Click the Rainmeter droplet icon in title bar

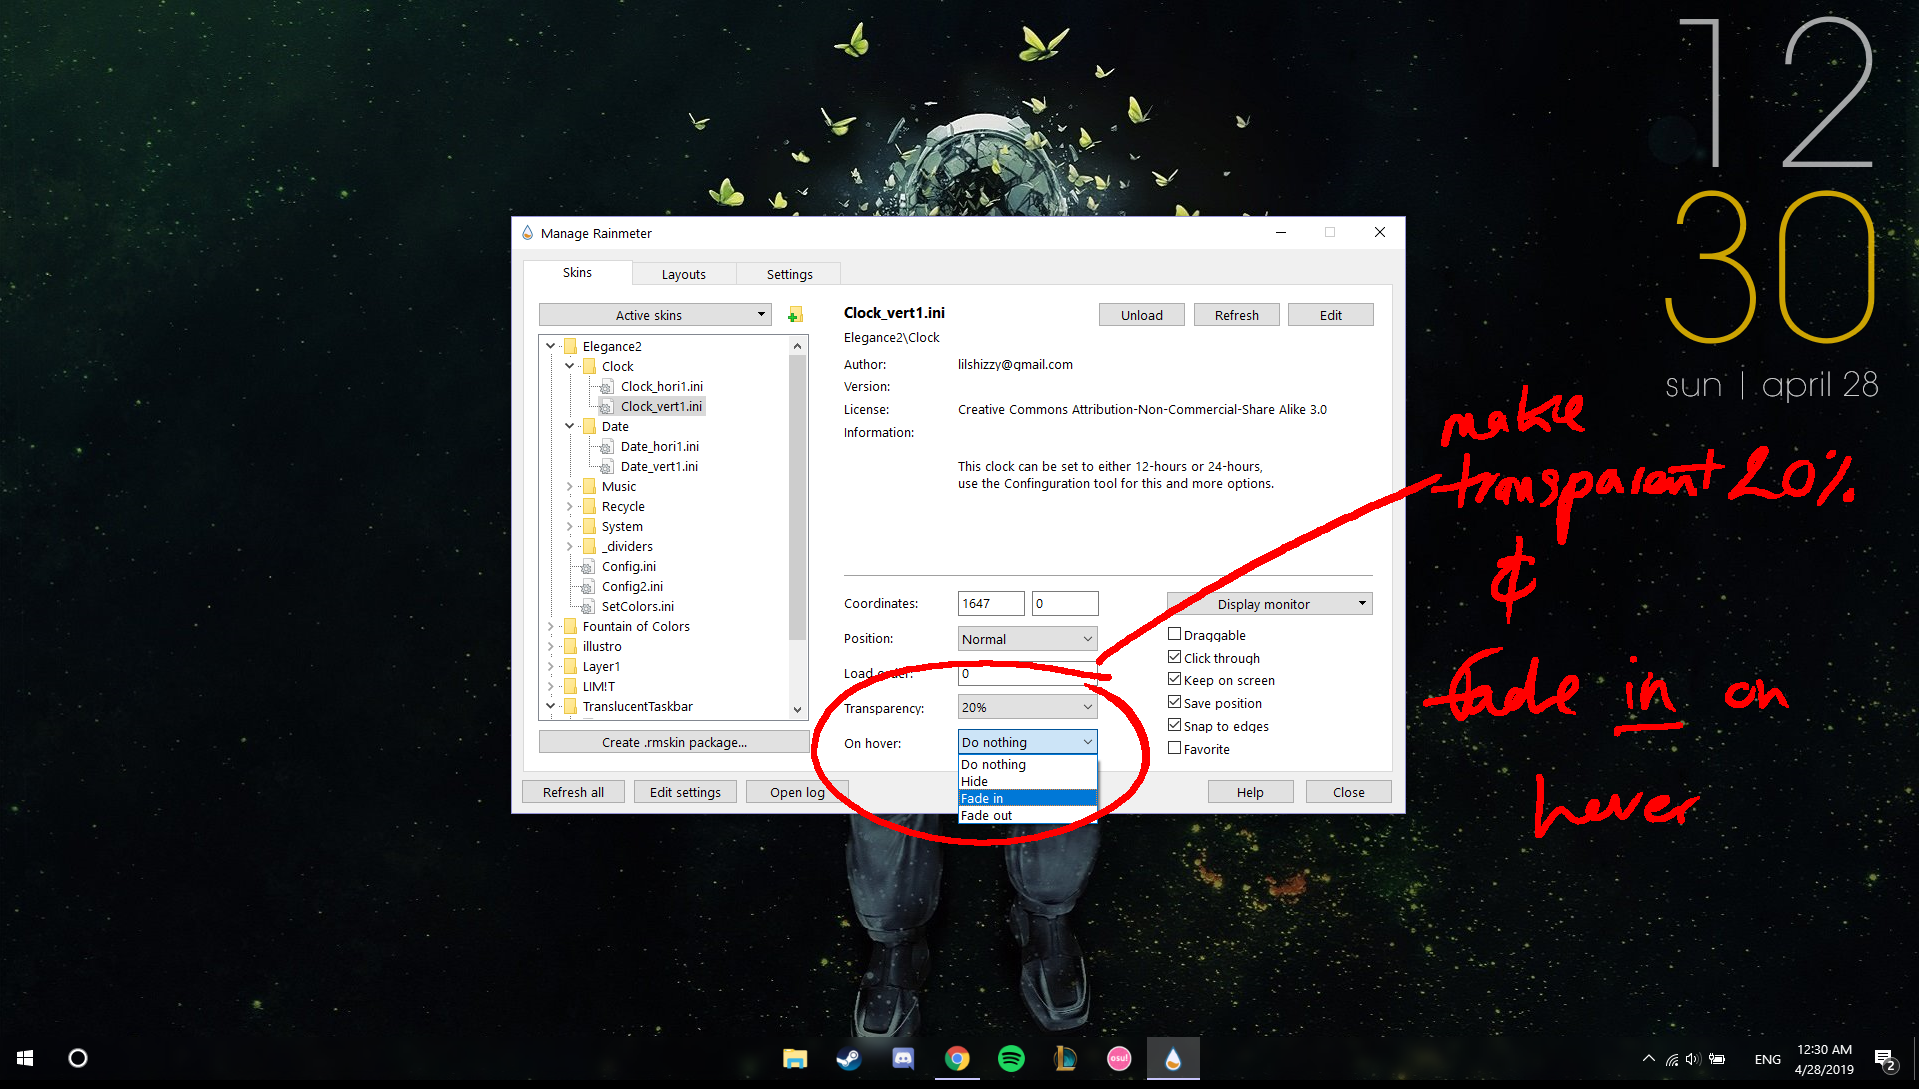pyautogui.click(x=527, y=233)
